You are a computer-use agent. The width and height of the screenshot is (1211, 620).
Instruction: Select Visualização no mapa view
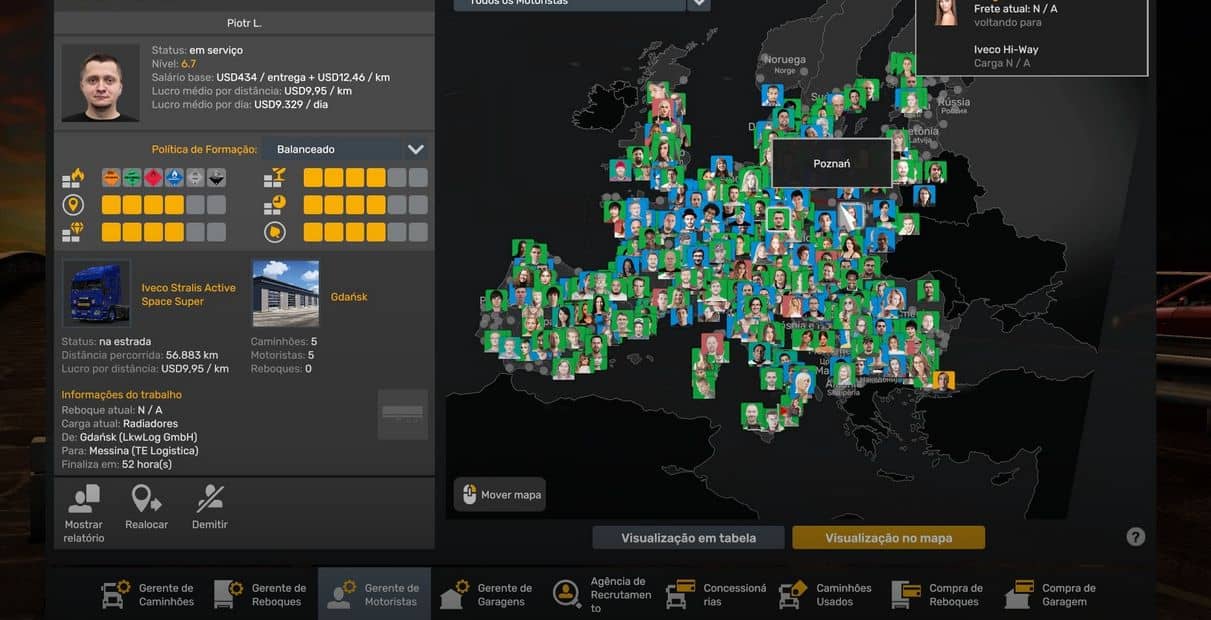[x=888, y=538]
